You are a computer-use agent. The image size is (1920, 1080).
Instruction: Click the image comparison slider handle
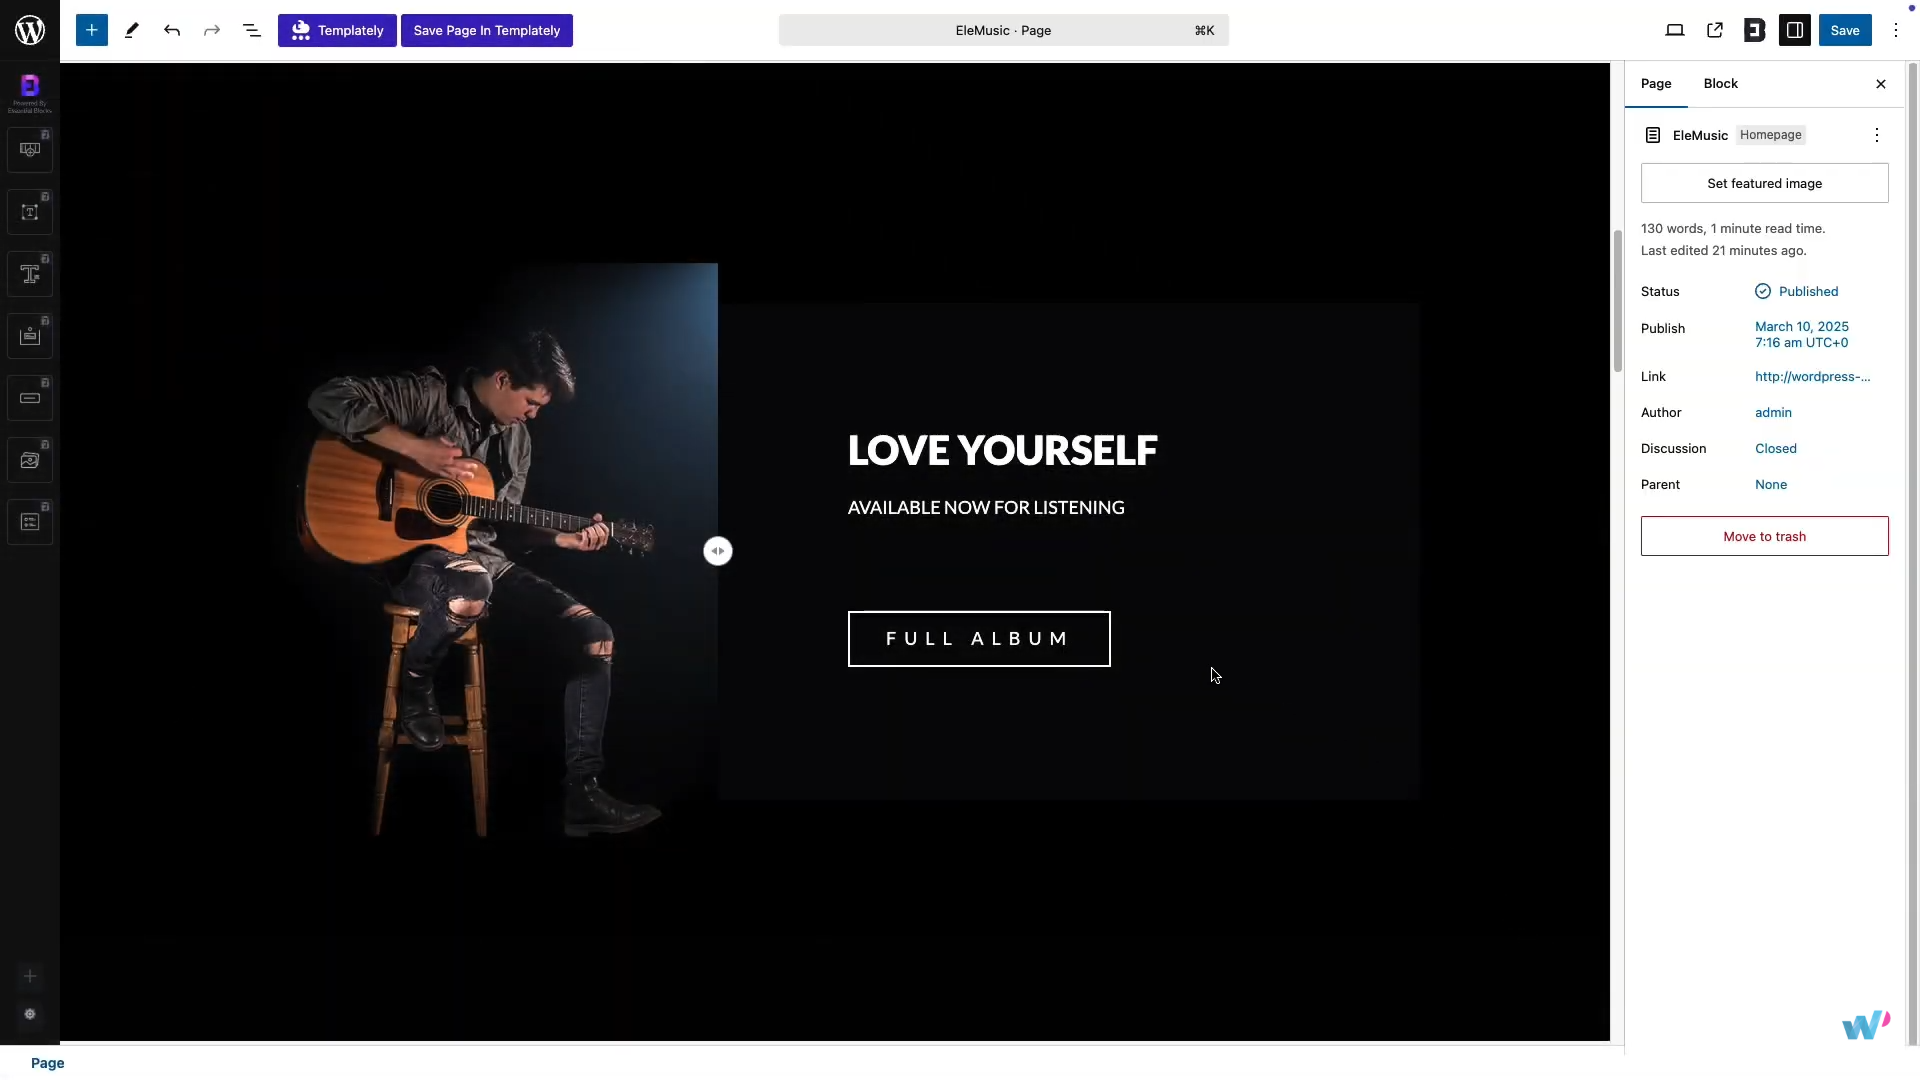click(x=718, y=551)
